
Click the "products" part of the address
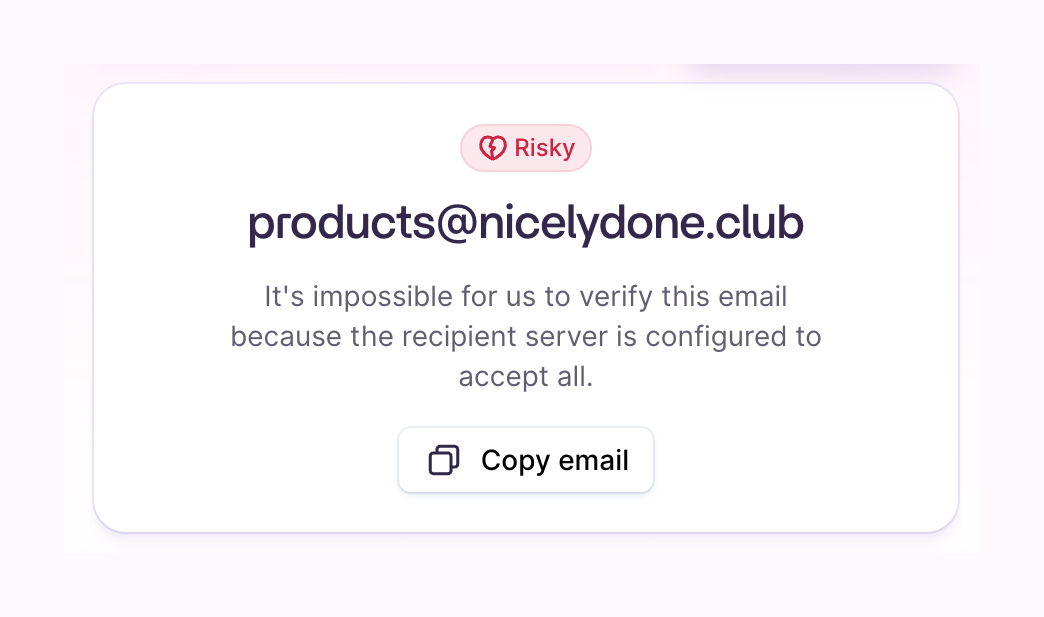(x=341, y=224)
